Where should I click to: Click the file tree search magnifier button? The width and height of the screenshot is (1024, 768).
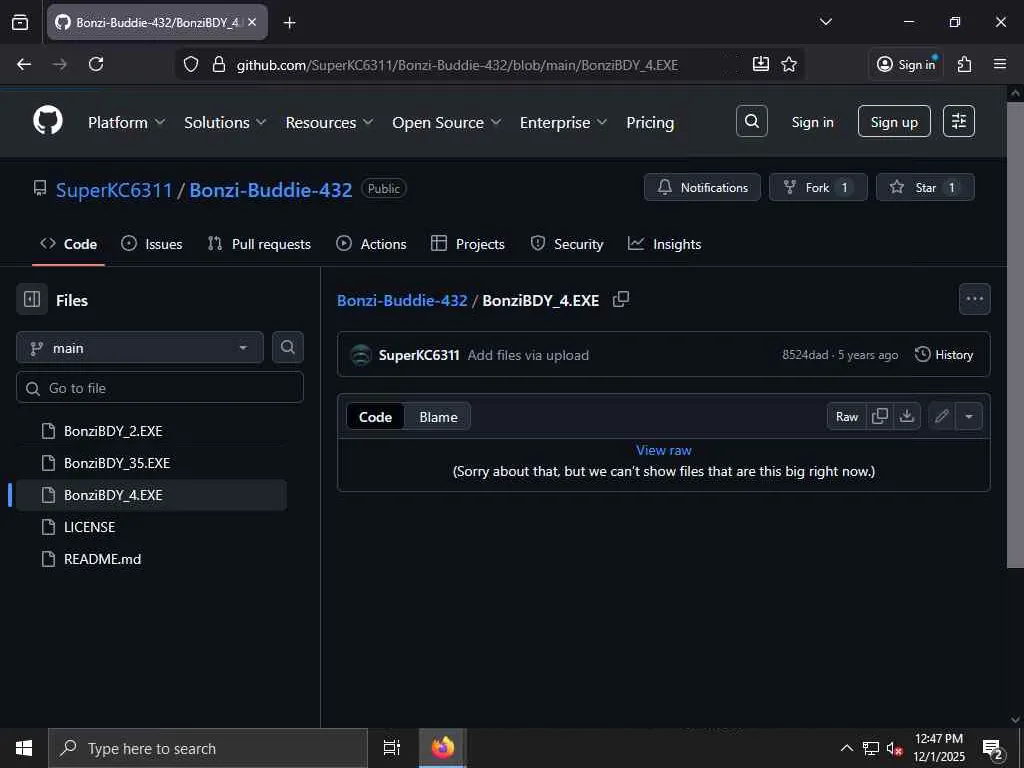(287, 347)
